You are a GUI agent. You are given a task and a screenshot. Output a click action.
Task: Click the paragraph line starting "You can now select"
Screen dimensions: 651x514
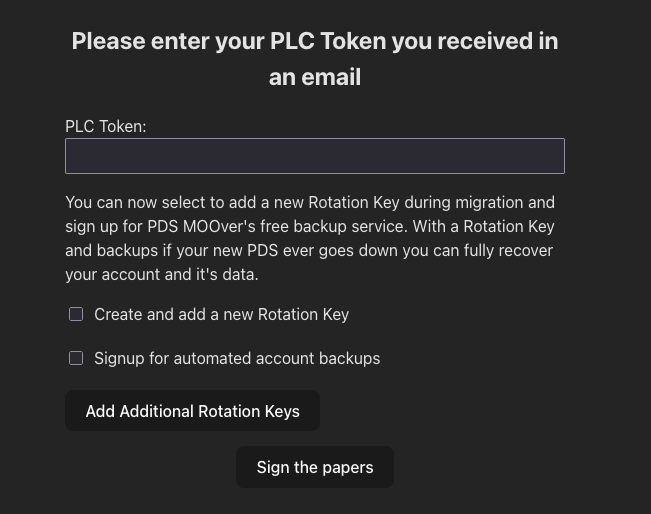309,202
